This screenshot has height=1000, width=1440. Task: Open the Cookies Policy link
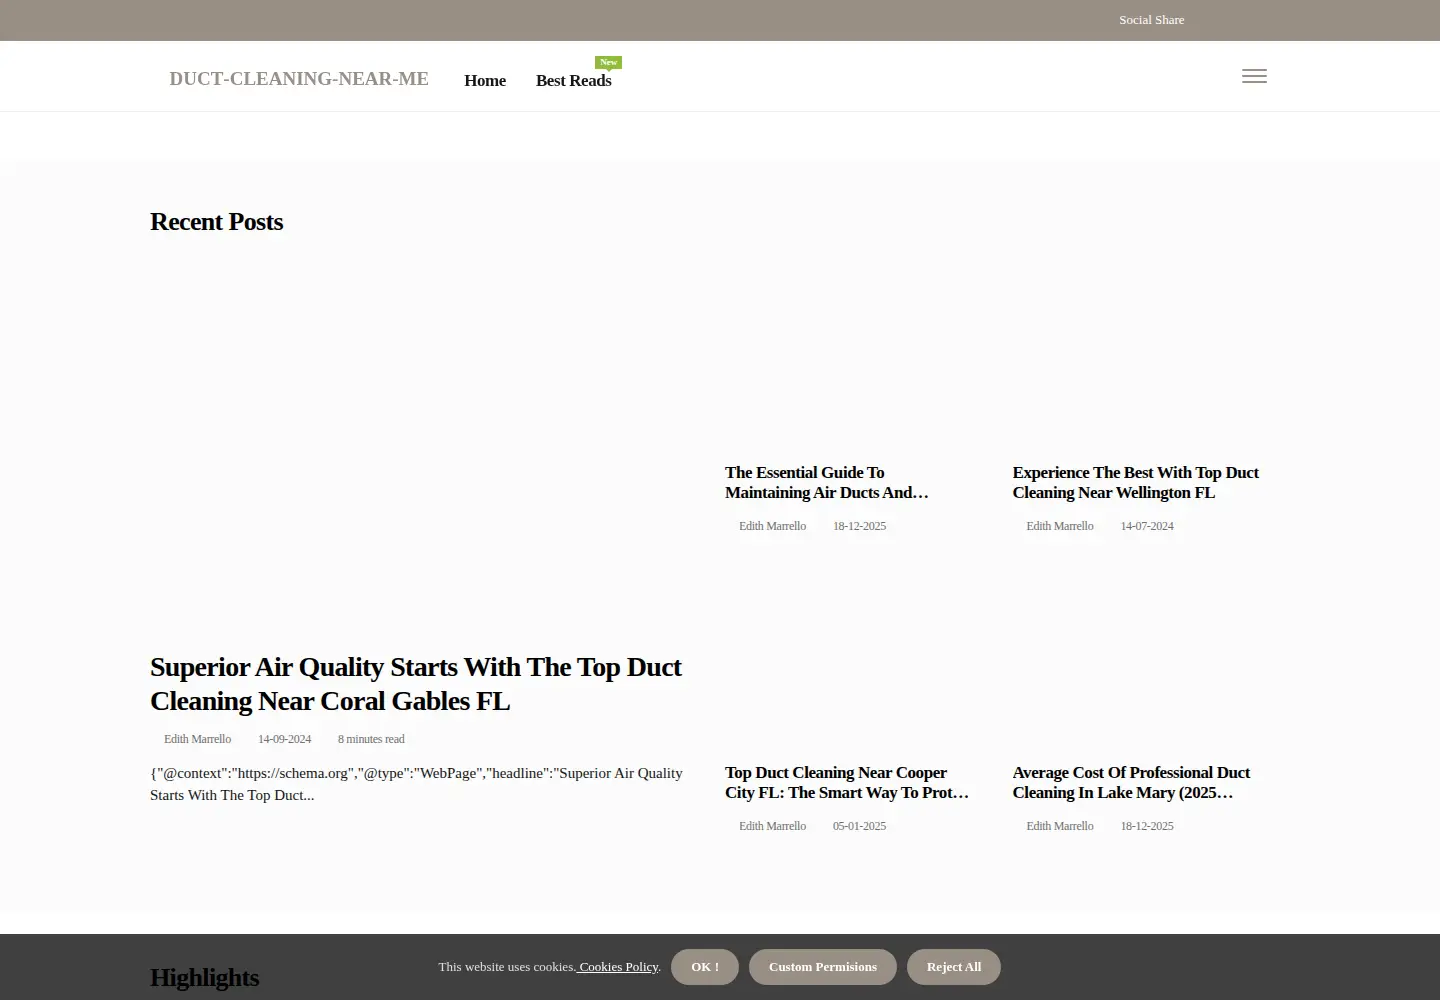[x=618, y=967]
